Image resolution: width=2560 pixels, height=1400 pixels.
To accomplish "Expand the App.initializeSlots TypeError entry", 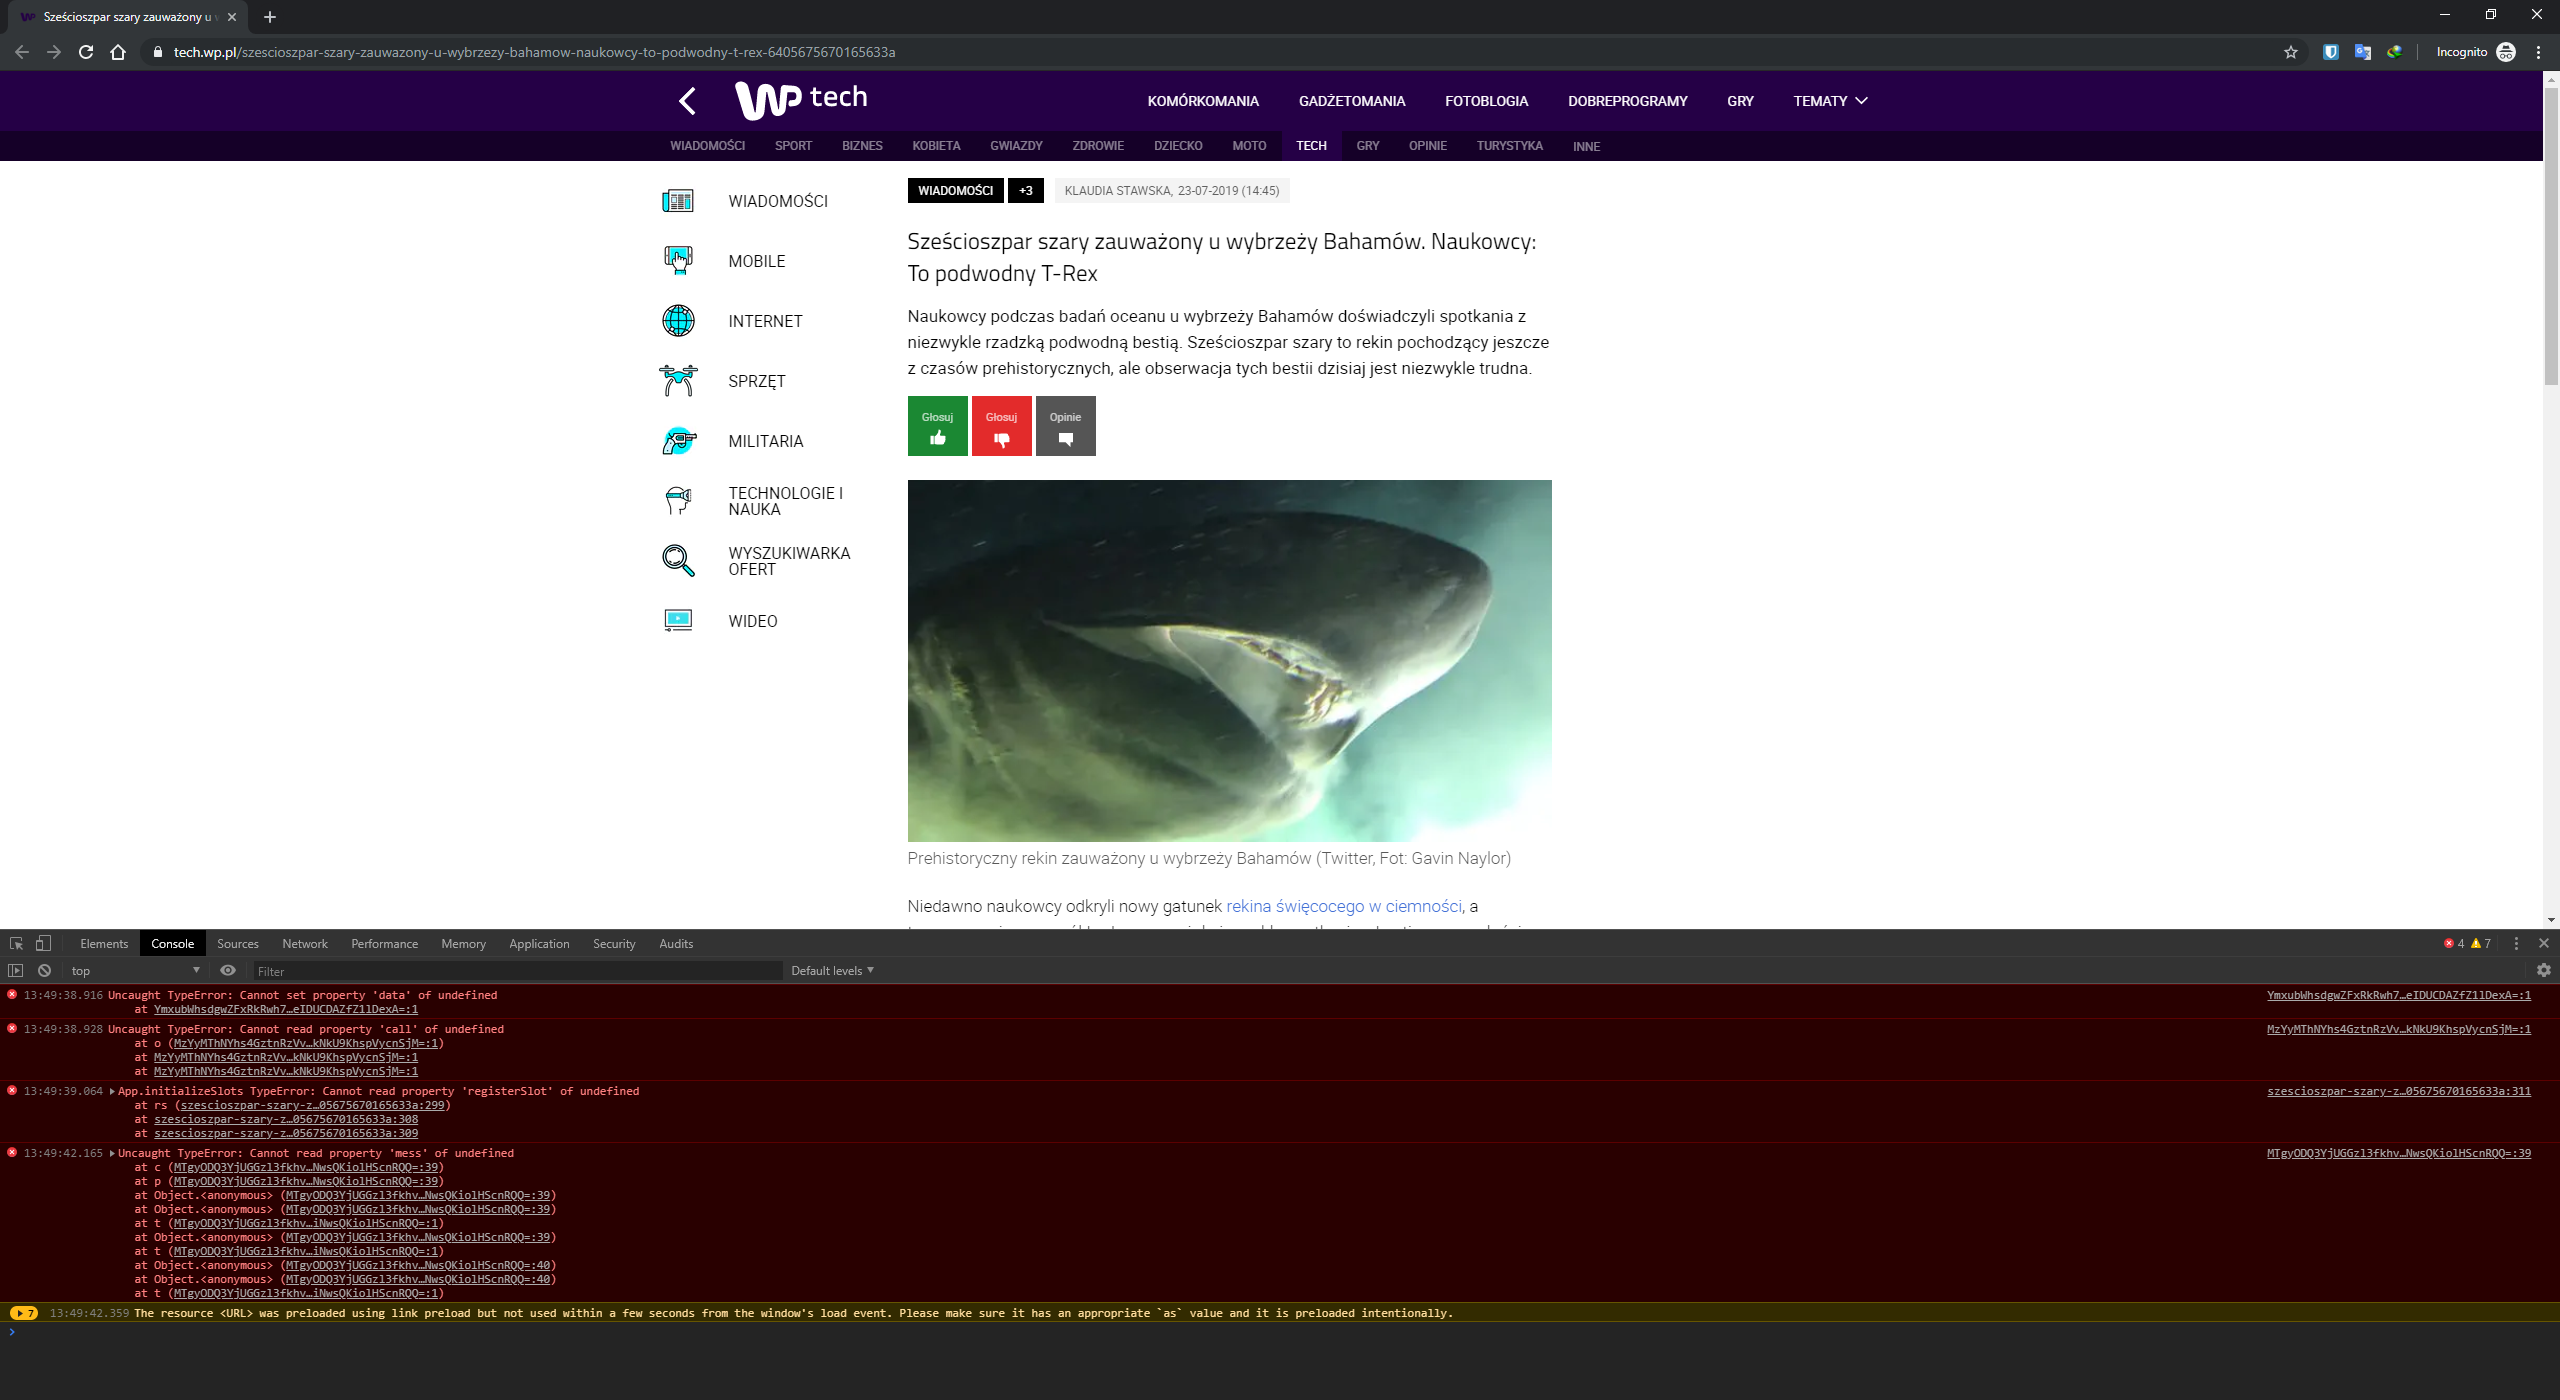I will 112,1091.
